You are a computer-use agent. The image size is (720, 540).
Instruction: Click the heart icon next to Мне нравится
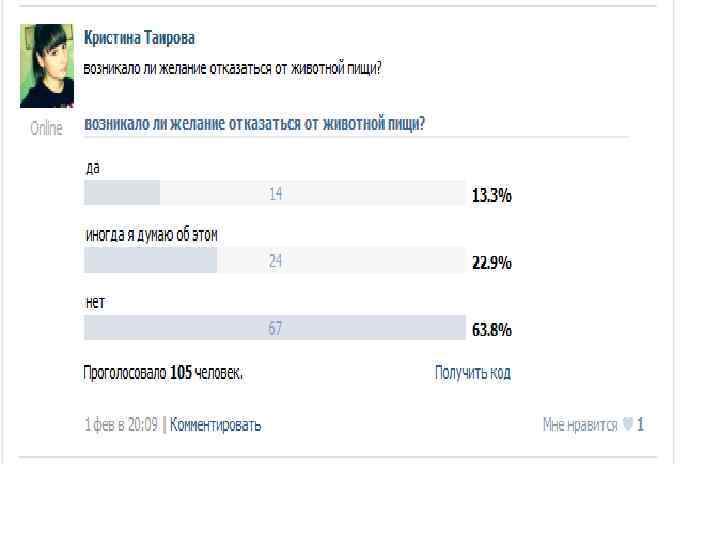point(627,425)
